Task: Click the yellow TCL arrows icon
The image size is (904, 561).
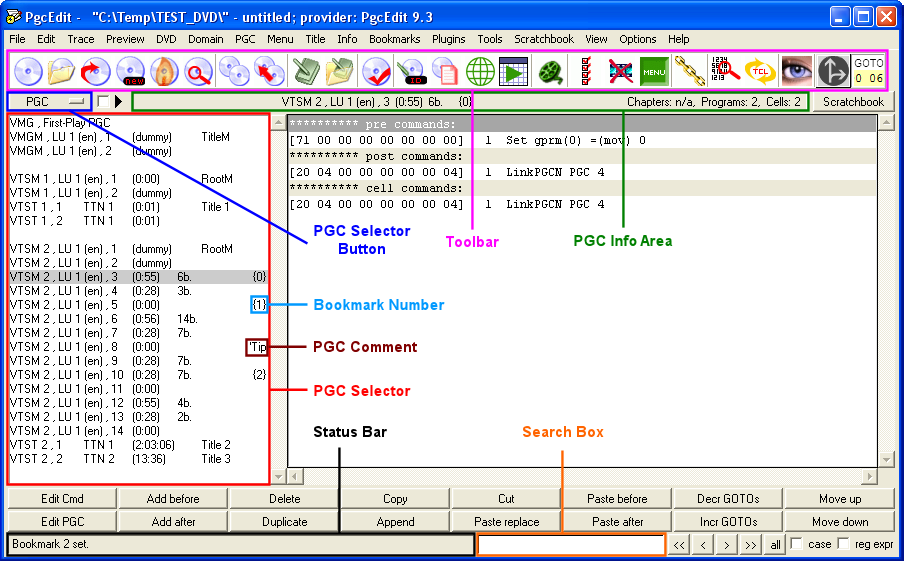Action: [x=760, y=71]
